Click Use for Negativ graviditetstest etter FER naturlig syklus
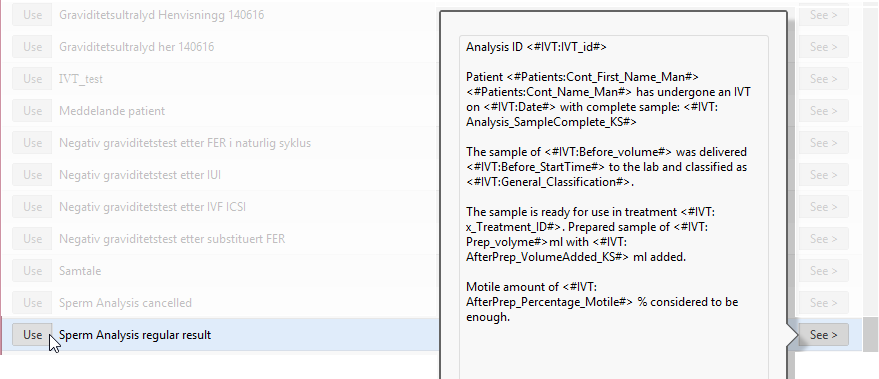 (32, 143)
